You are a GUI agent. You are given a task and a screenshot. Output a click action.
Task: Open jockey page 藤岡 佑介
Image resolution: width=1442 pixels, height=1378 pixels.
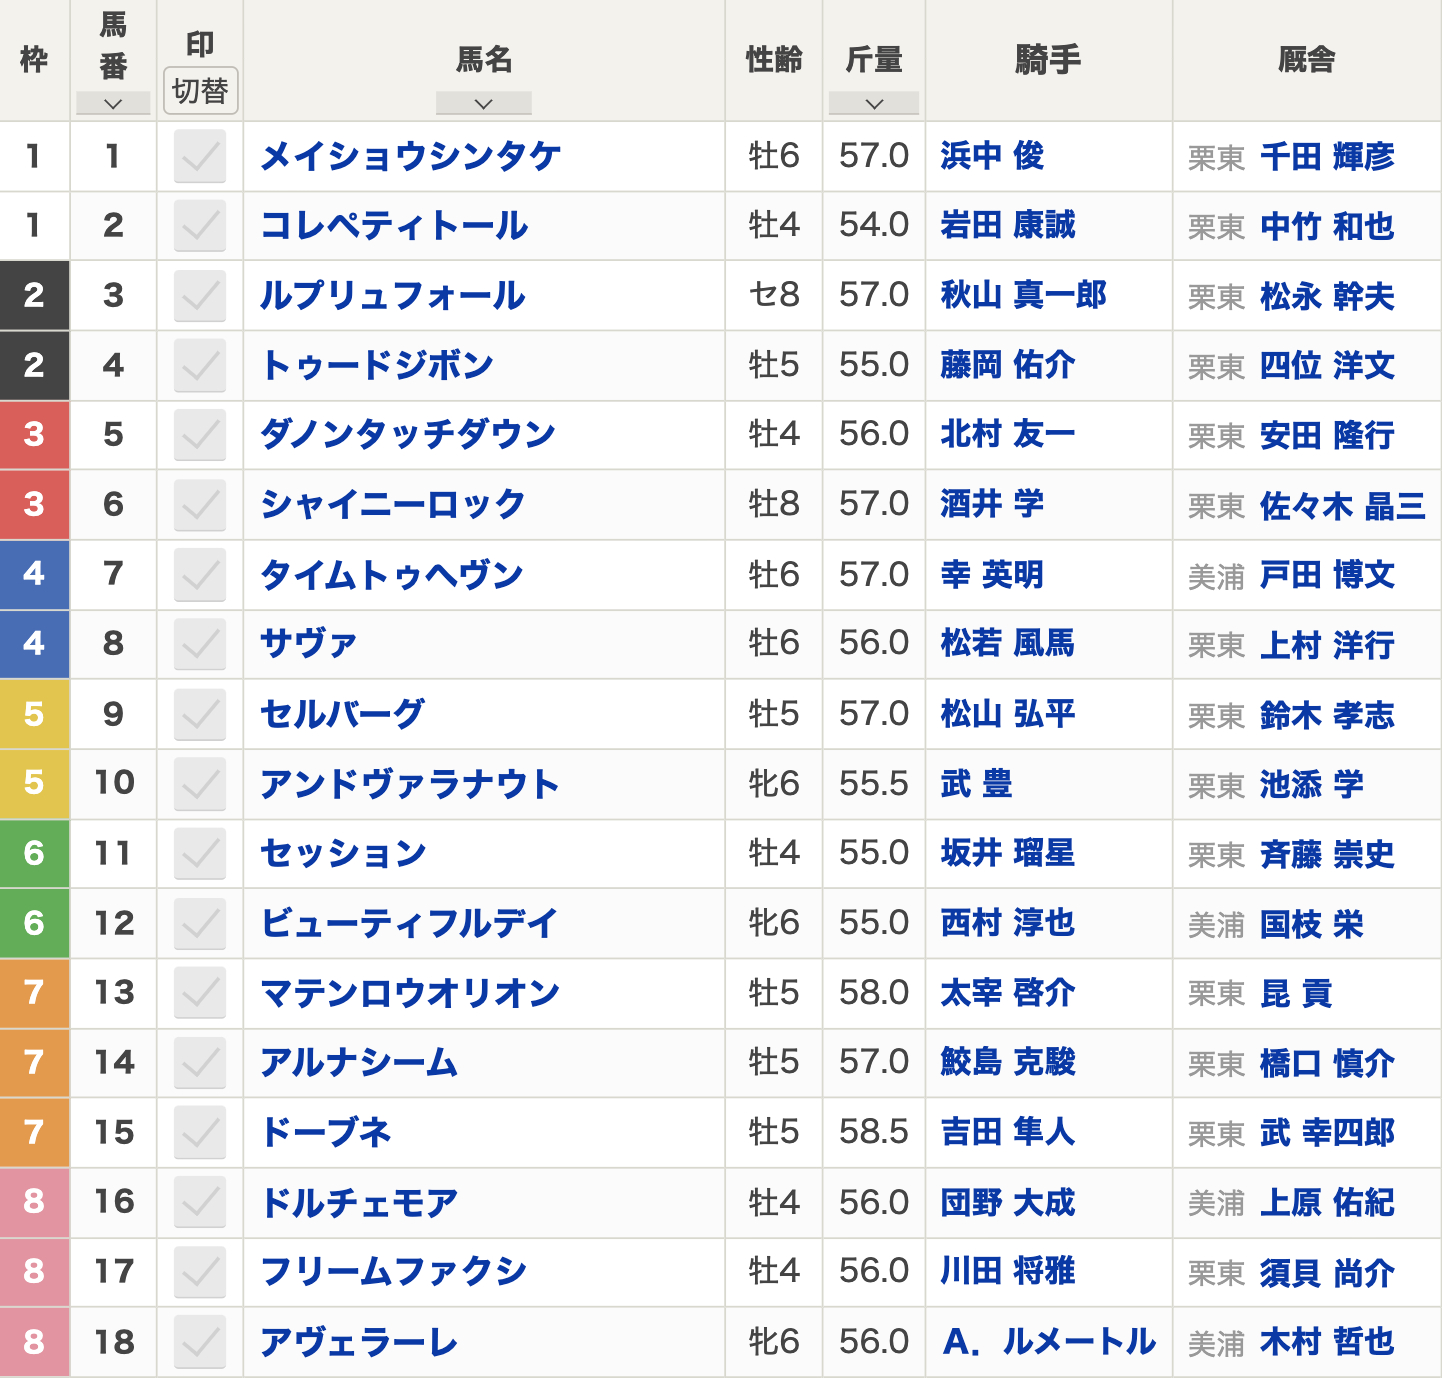tap(1008, 365)
